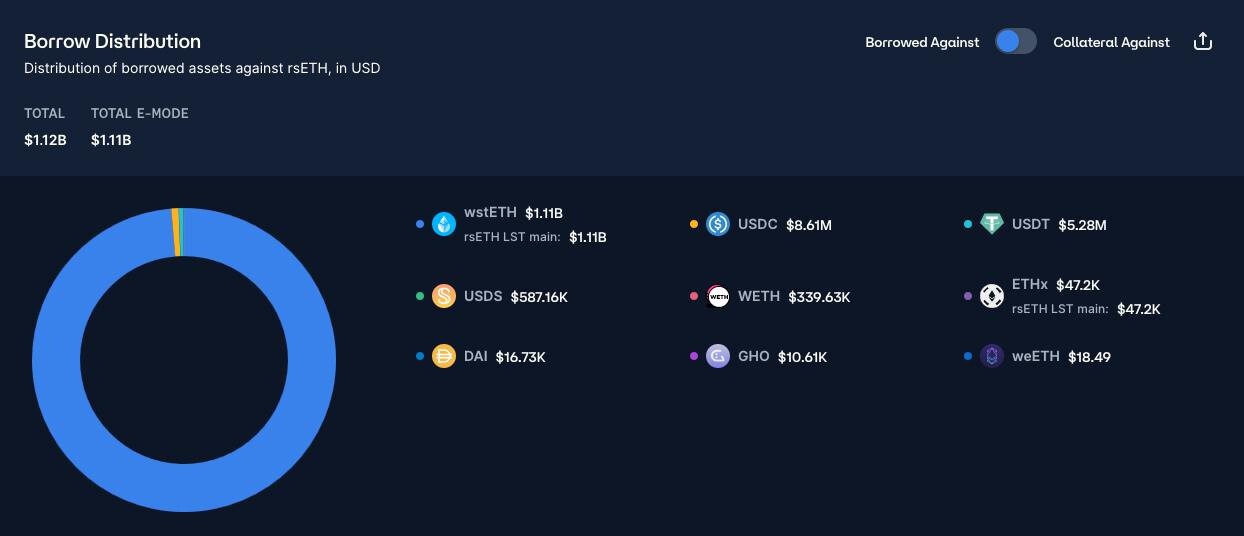Click the wstETH $1.11B legend value
The image size is (1244, 536).
click(544, 213)
